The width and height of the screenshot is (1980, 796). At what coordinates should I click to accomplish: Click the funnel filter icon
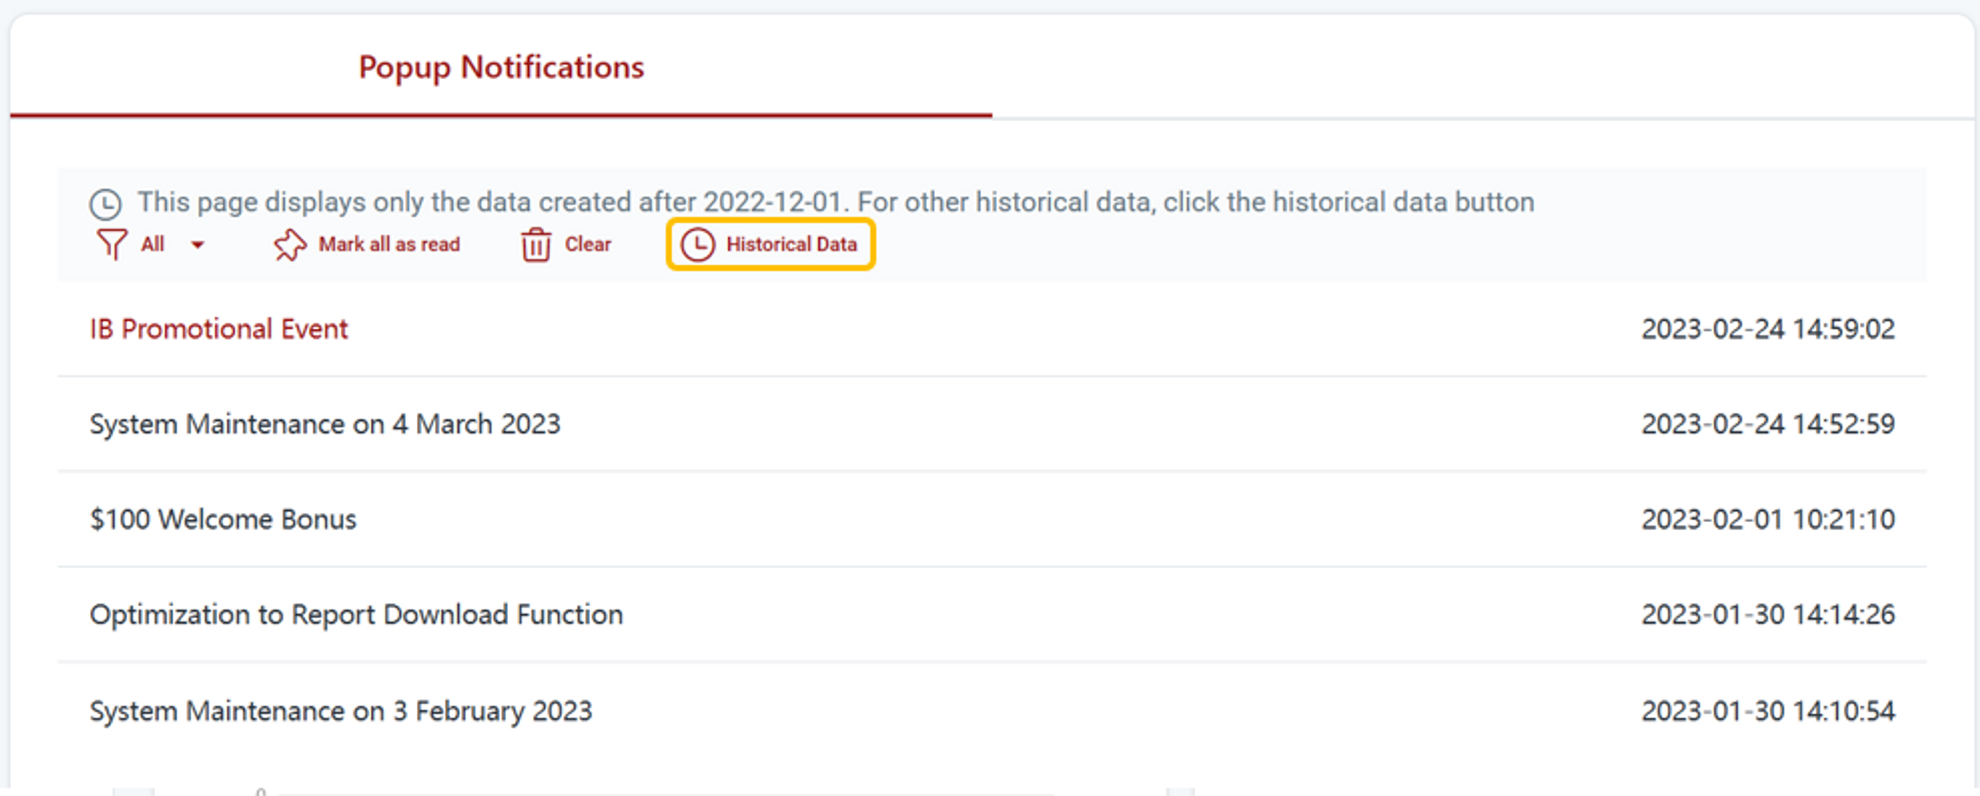111,245
